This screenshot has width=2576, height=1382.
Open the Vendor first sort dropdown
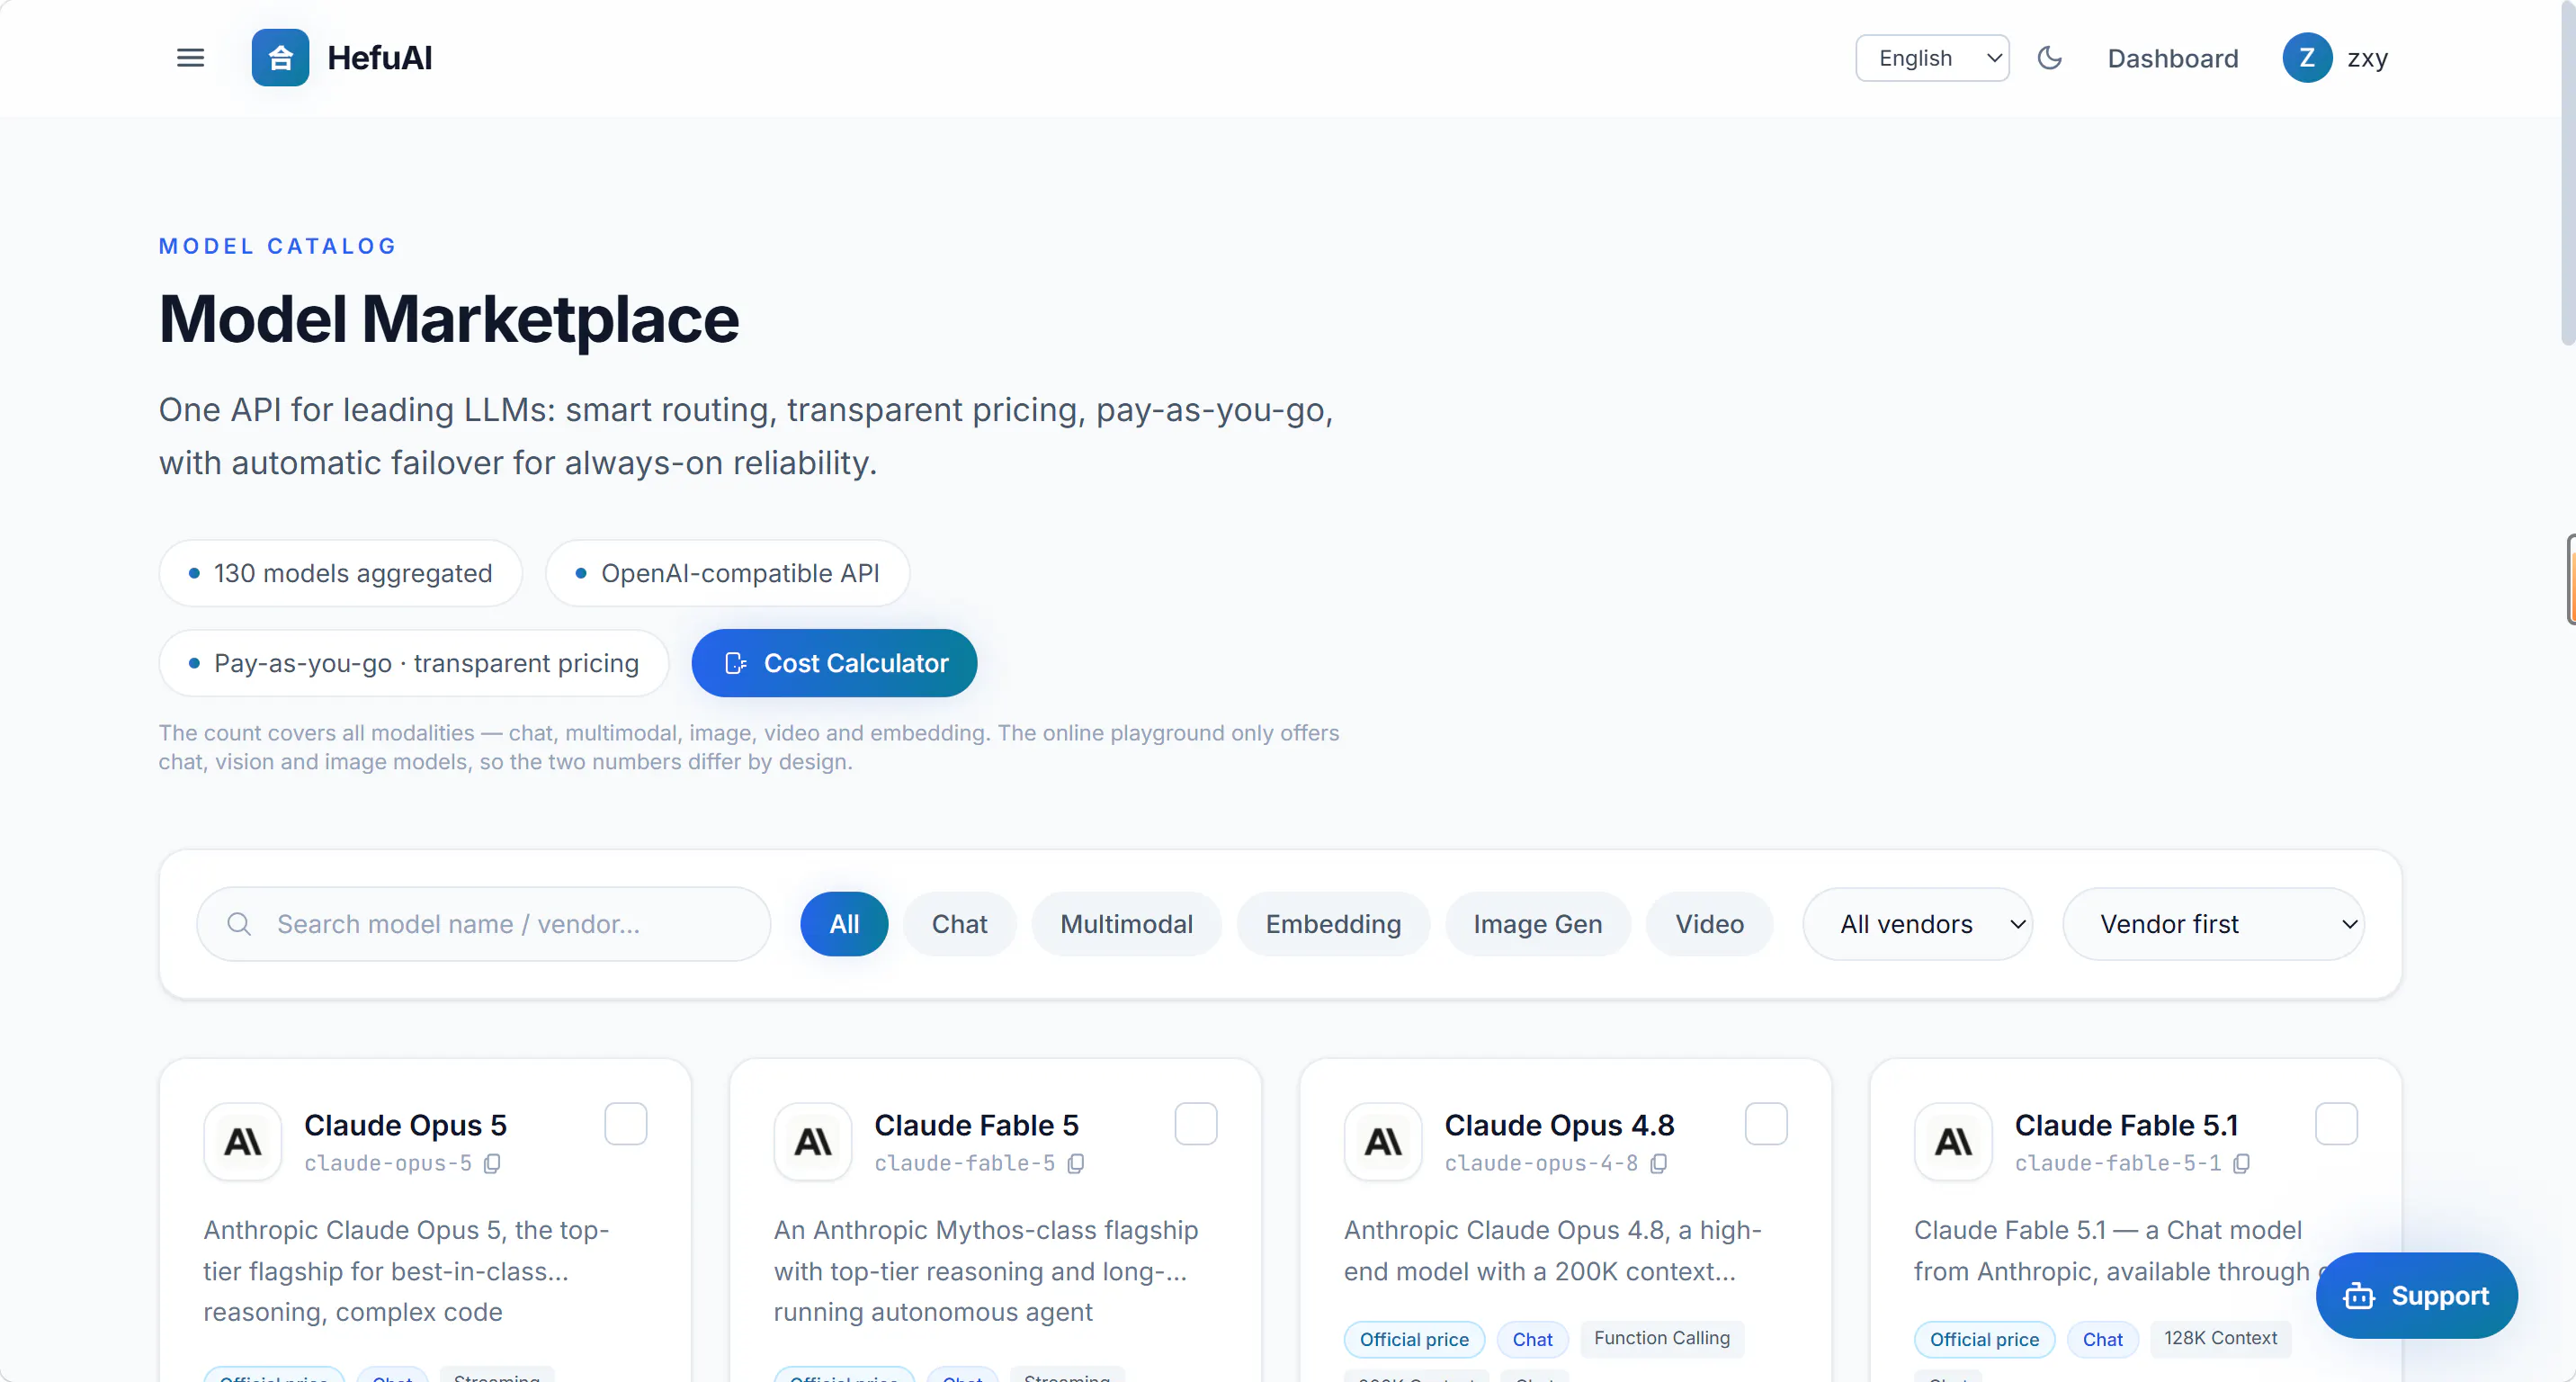click(2213, 924)
